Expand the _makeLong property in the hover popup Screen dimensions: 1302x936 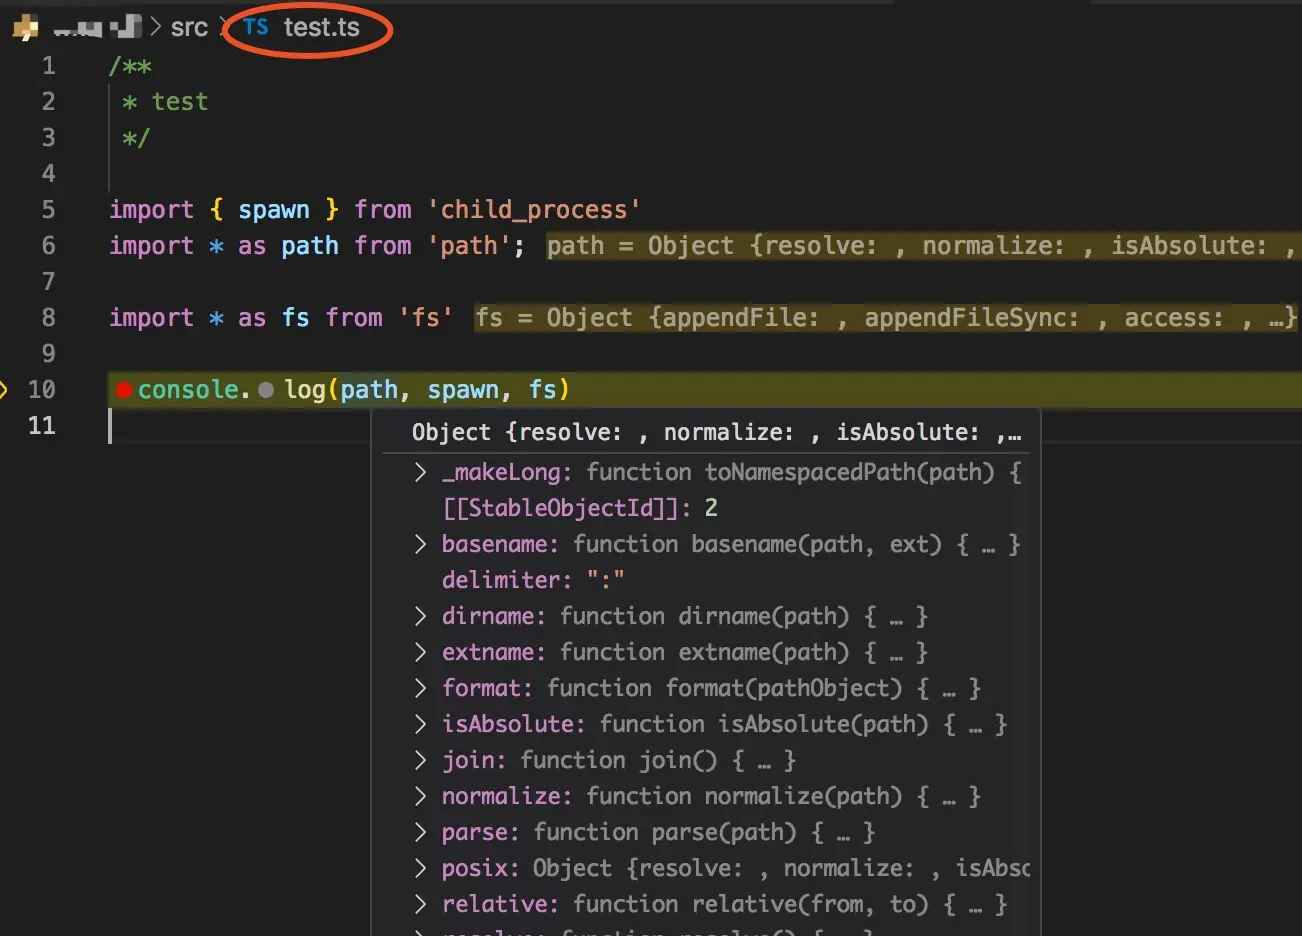[419, 471]
